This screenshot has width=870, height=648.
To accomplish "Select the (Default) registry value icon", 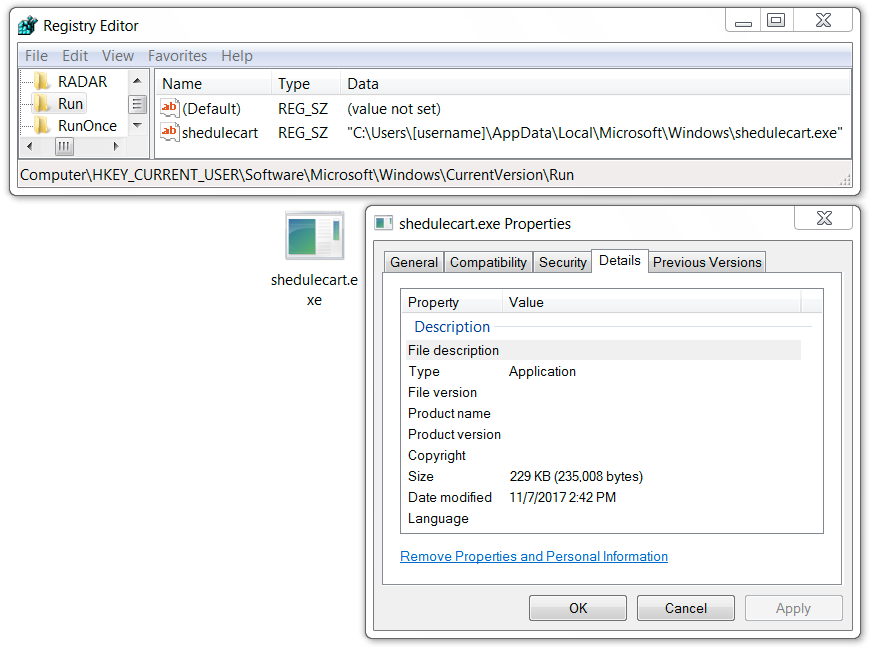I will coord(170,108).
